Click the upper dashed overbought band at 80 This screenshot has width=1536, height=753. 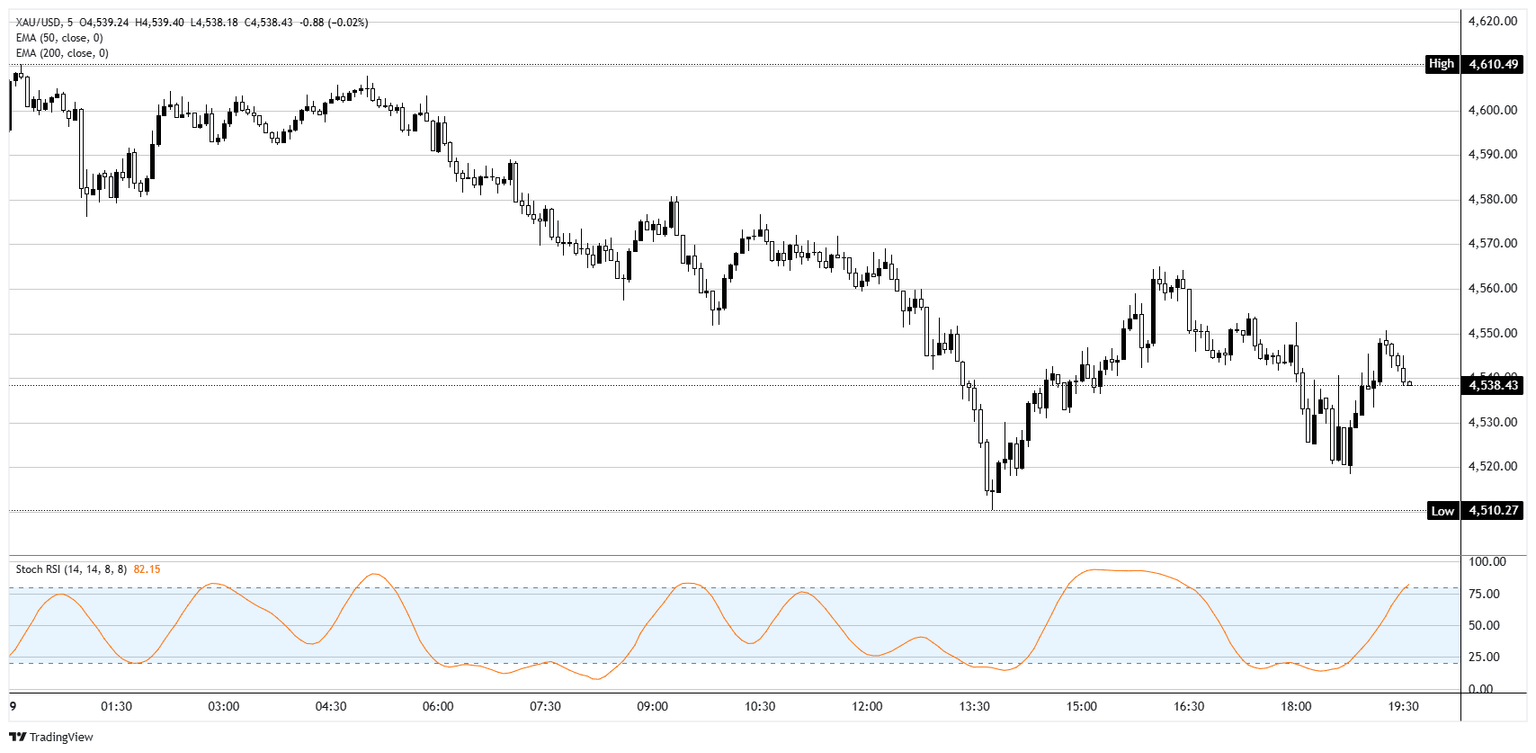coord(700,587)
